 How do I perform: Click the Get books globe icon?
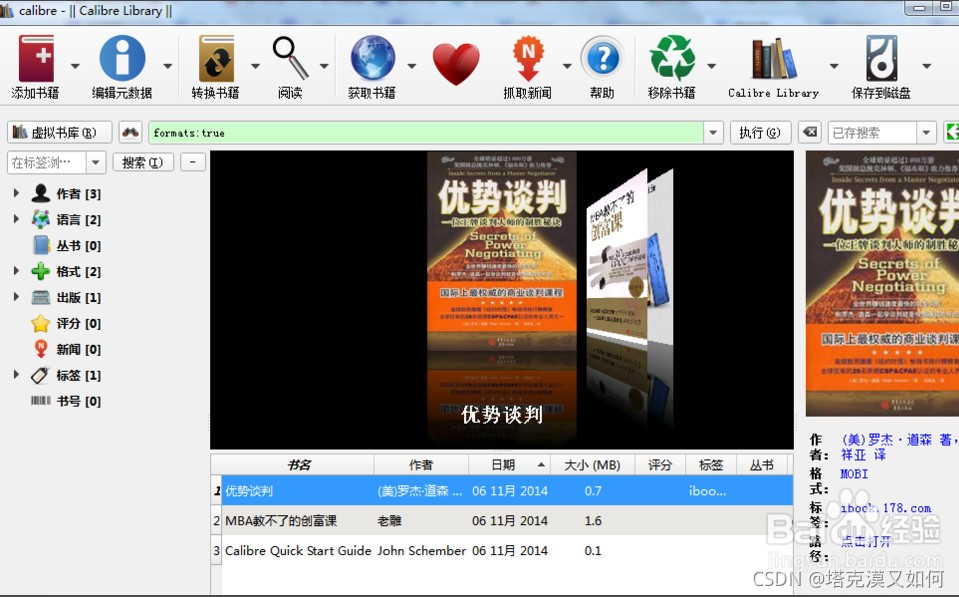pos(372,58)
